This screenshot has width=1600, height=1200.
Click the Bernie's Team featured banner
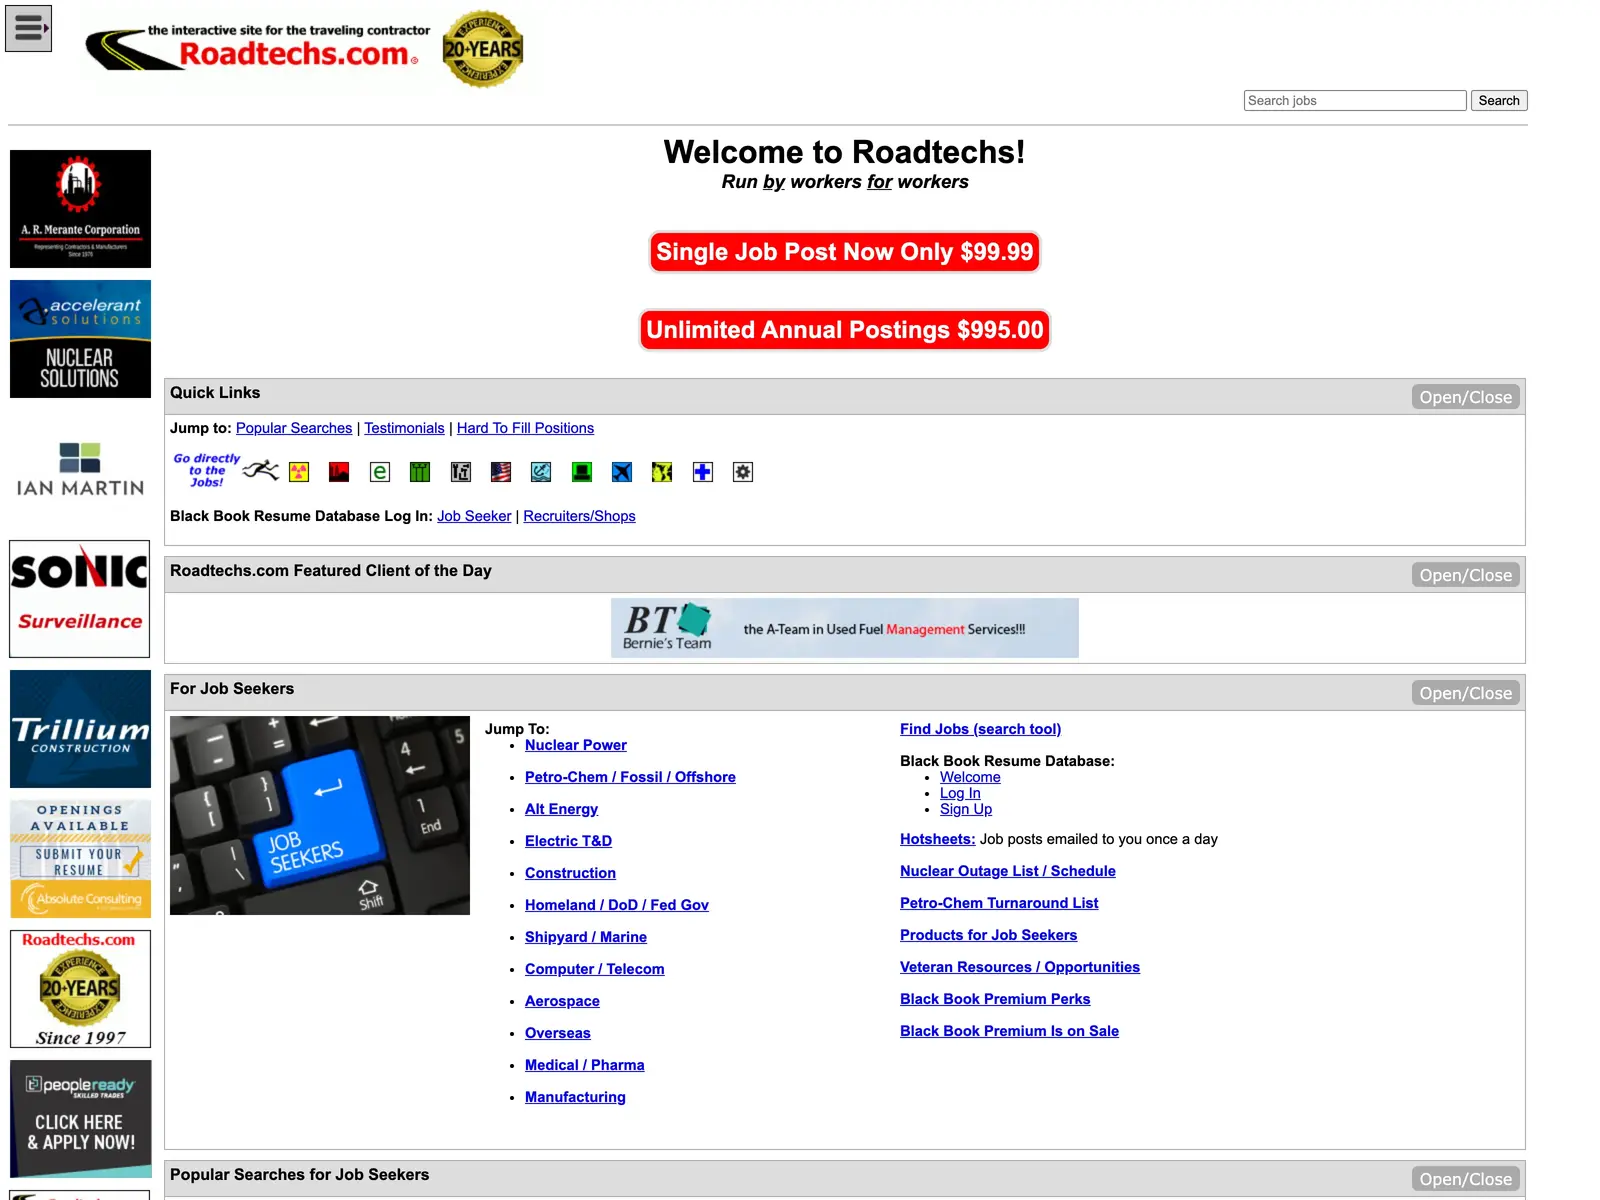[845, 628]
